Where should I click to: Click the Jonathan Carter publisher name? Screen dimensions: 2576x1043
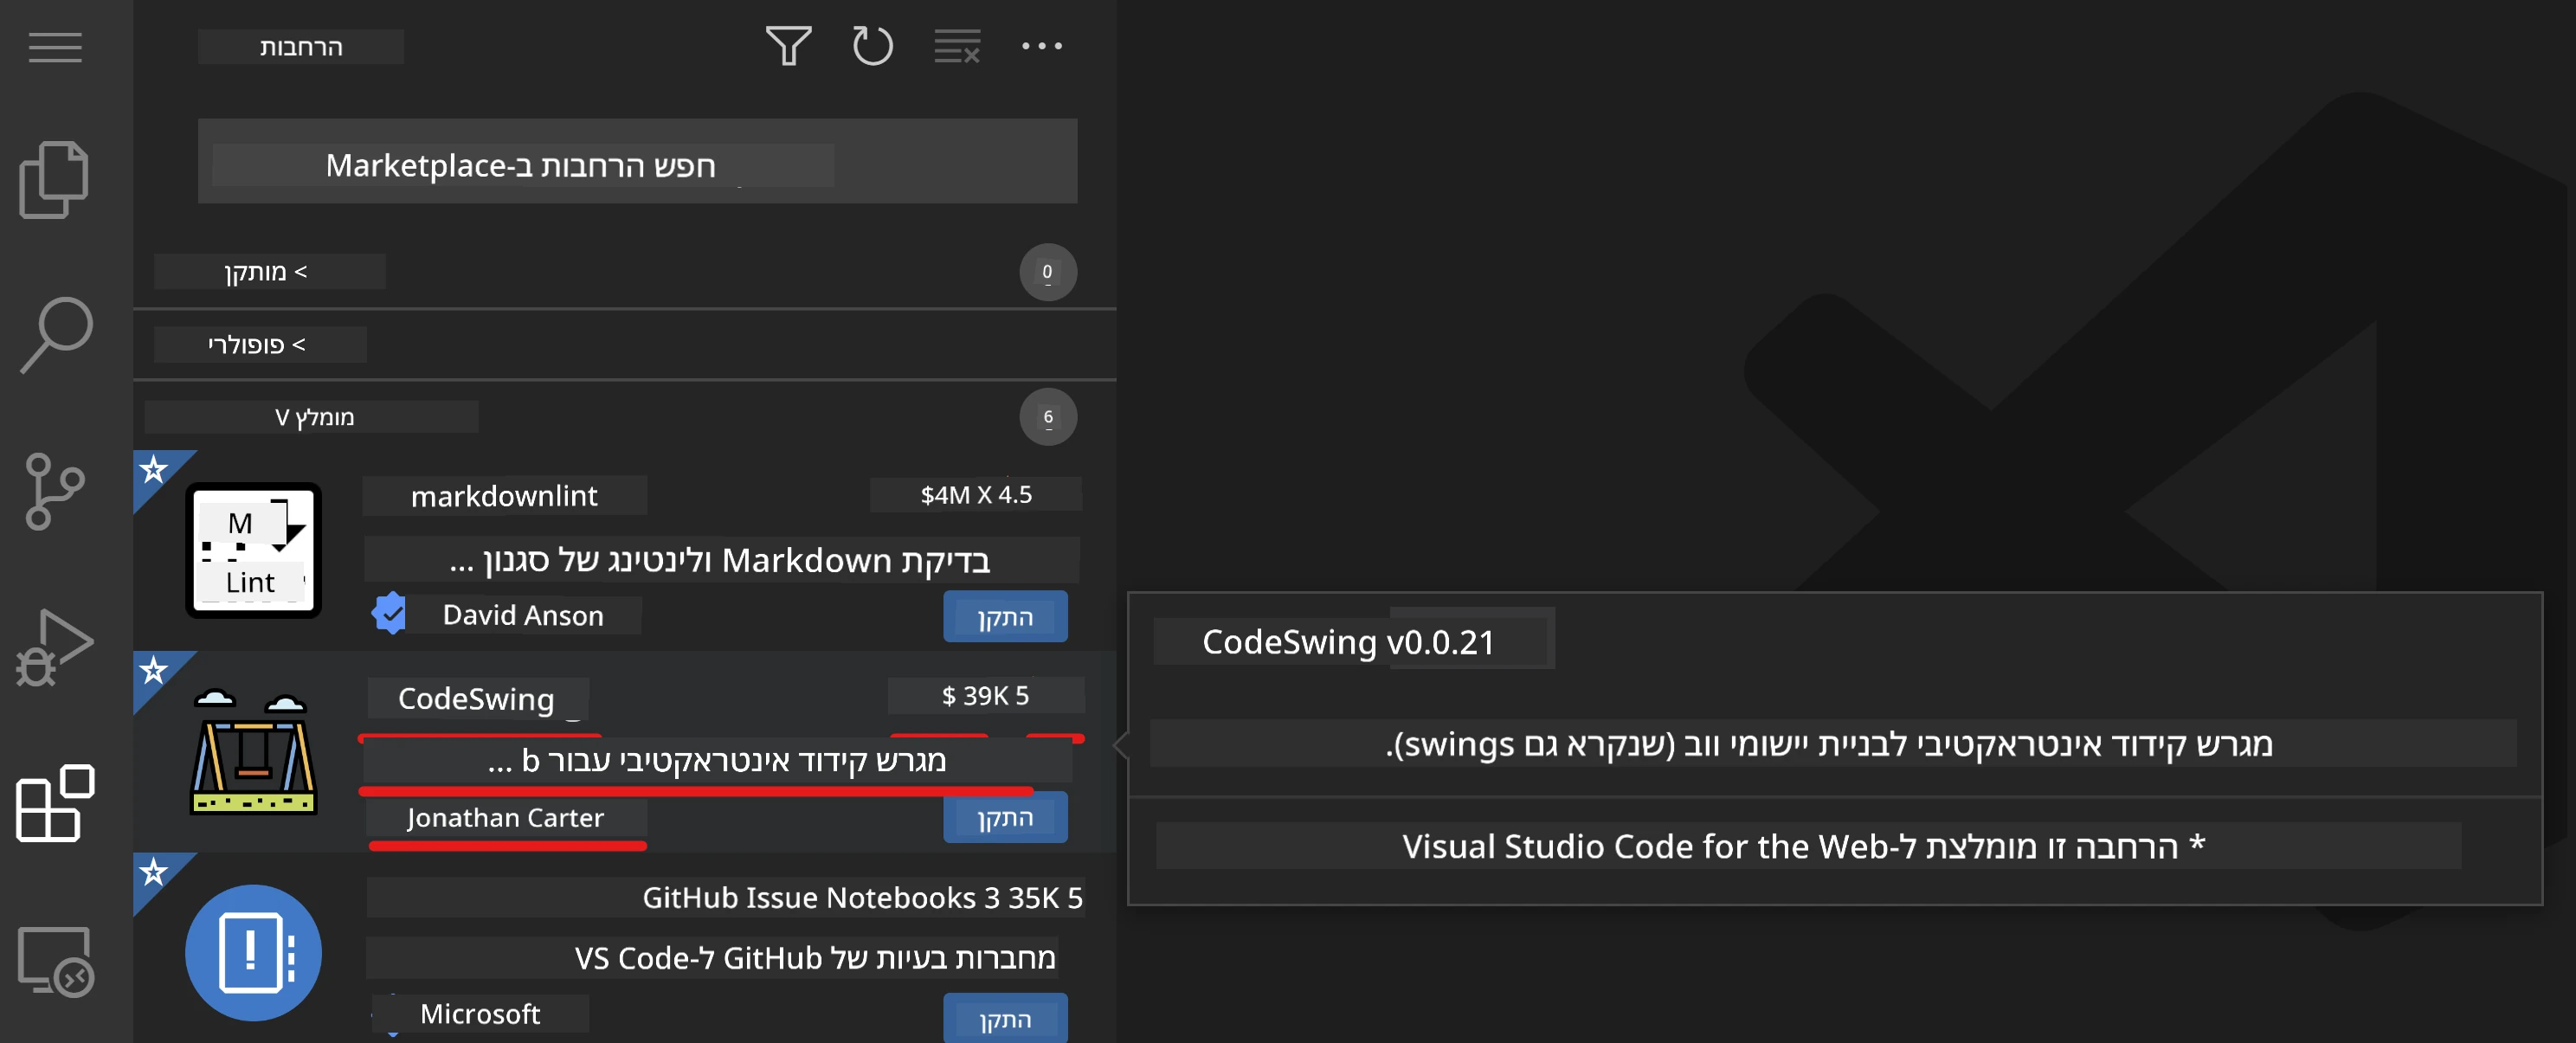point(505,818)
